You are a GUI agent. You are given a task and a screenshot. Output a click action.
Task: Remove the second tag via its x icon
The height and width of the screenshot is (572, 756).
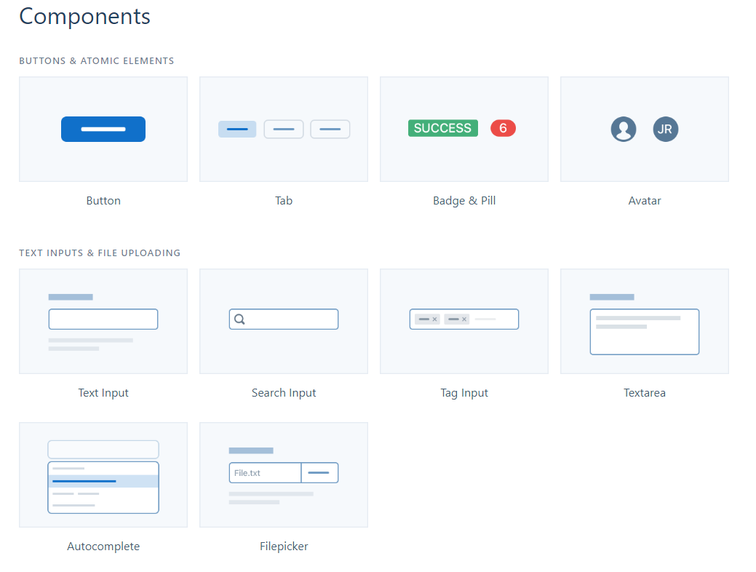point(464,319)
